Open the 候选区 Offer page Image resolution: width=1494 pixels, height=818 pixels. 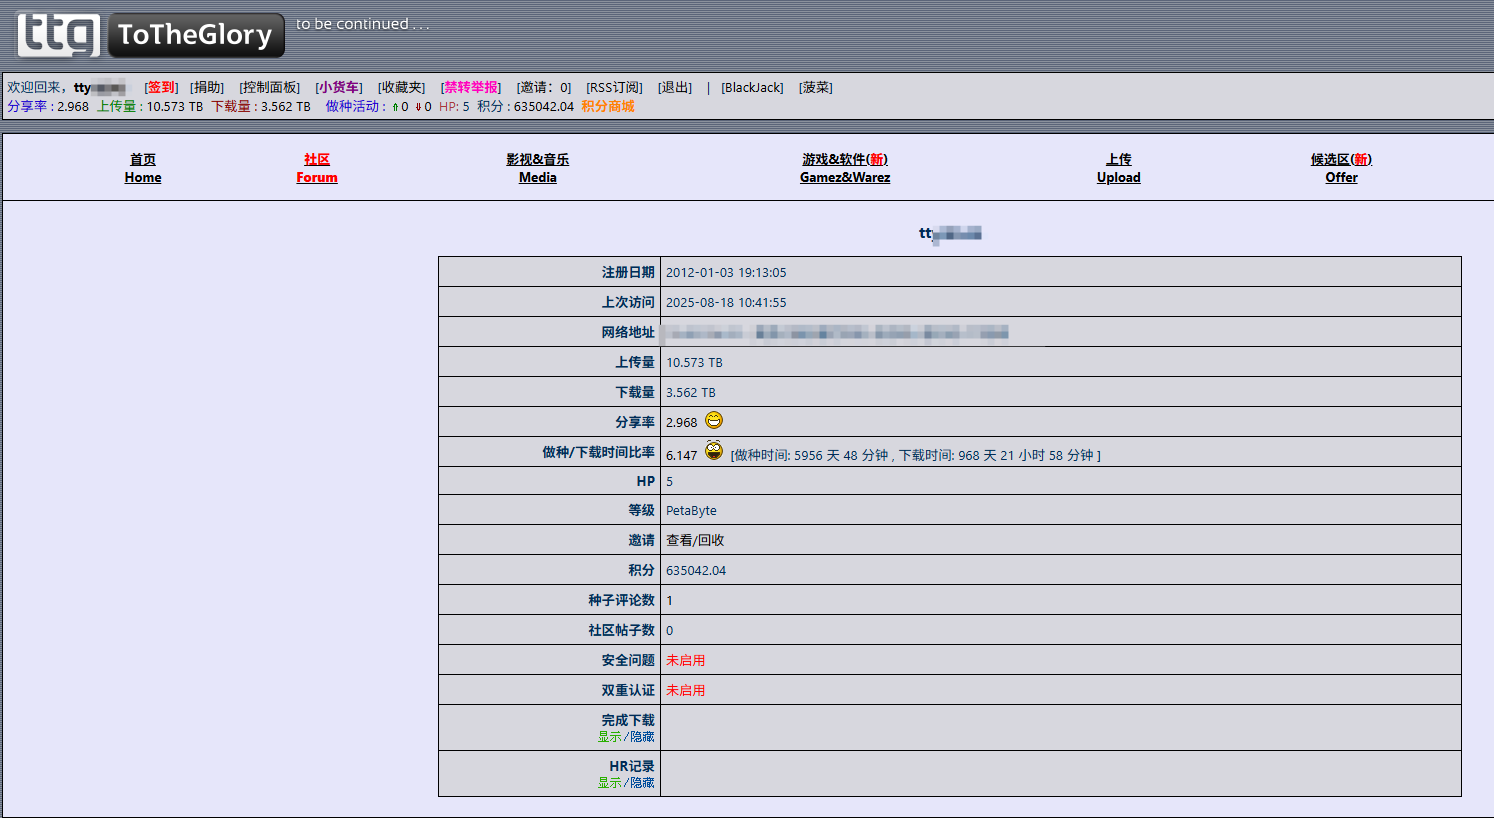(1341, 168)
